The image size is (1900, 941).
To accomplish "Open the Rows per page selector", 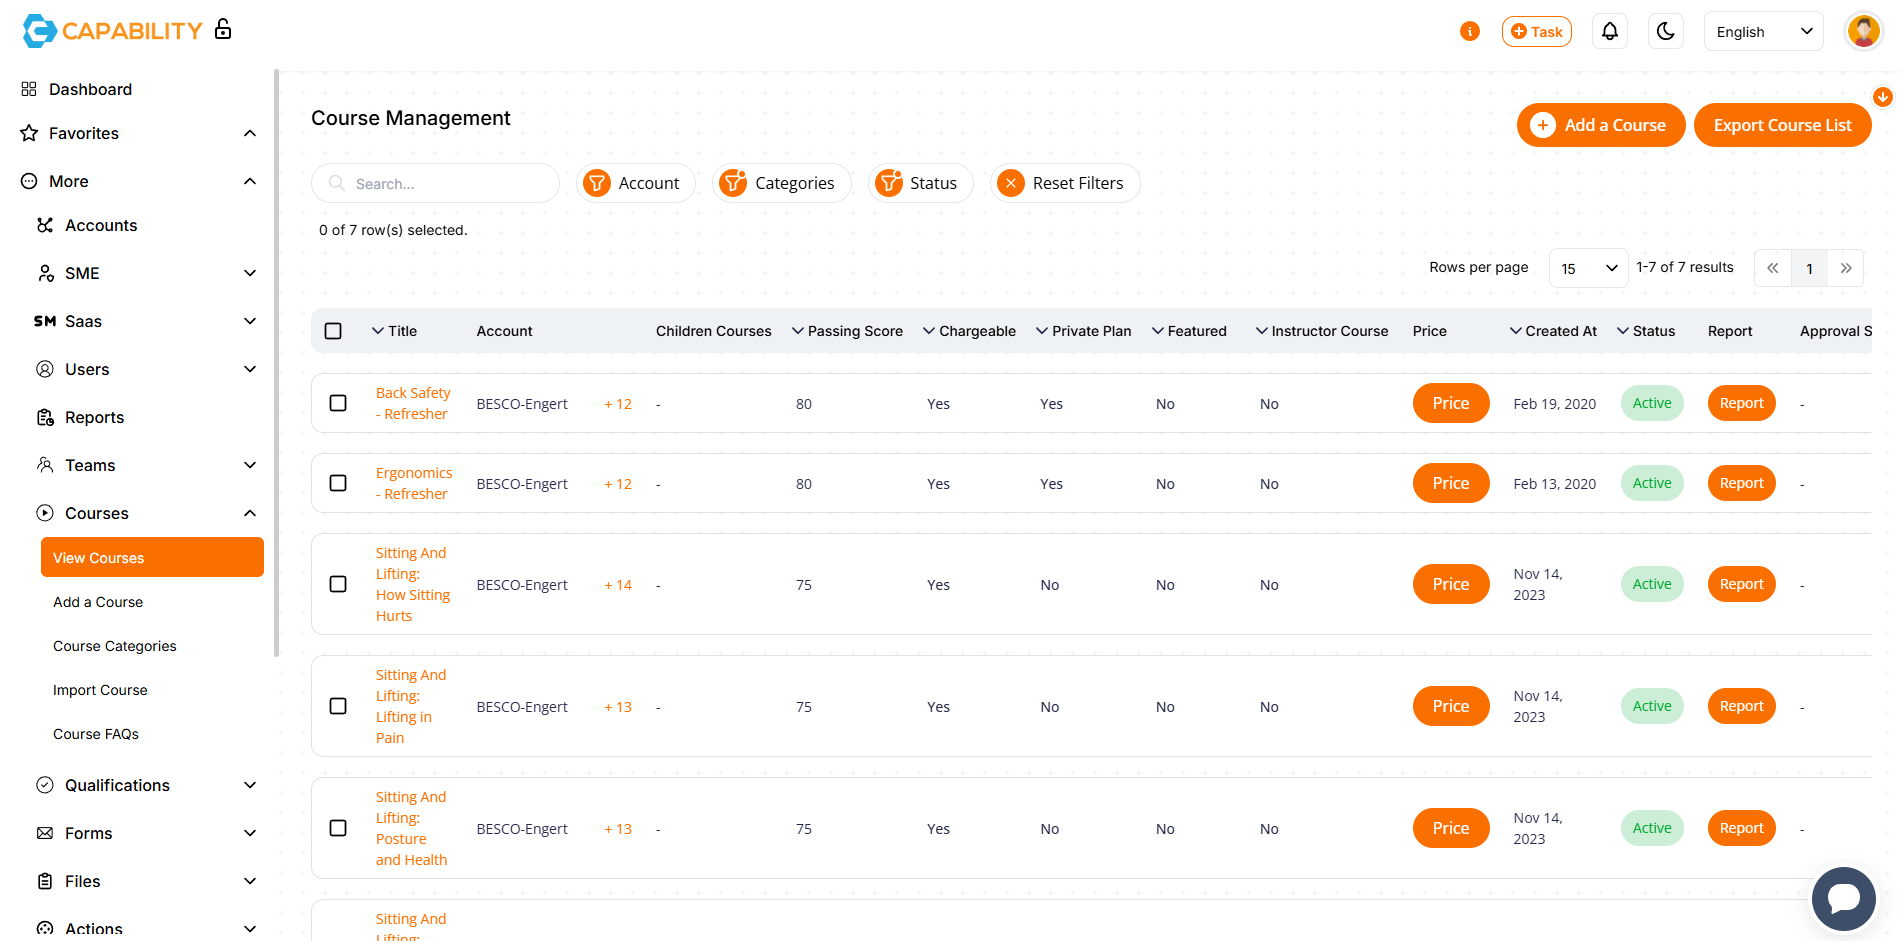I will pos(1588,267).
